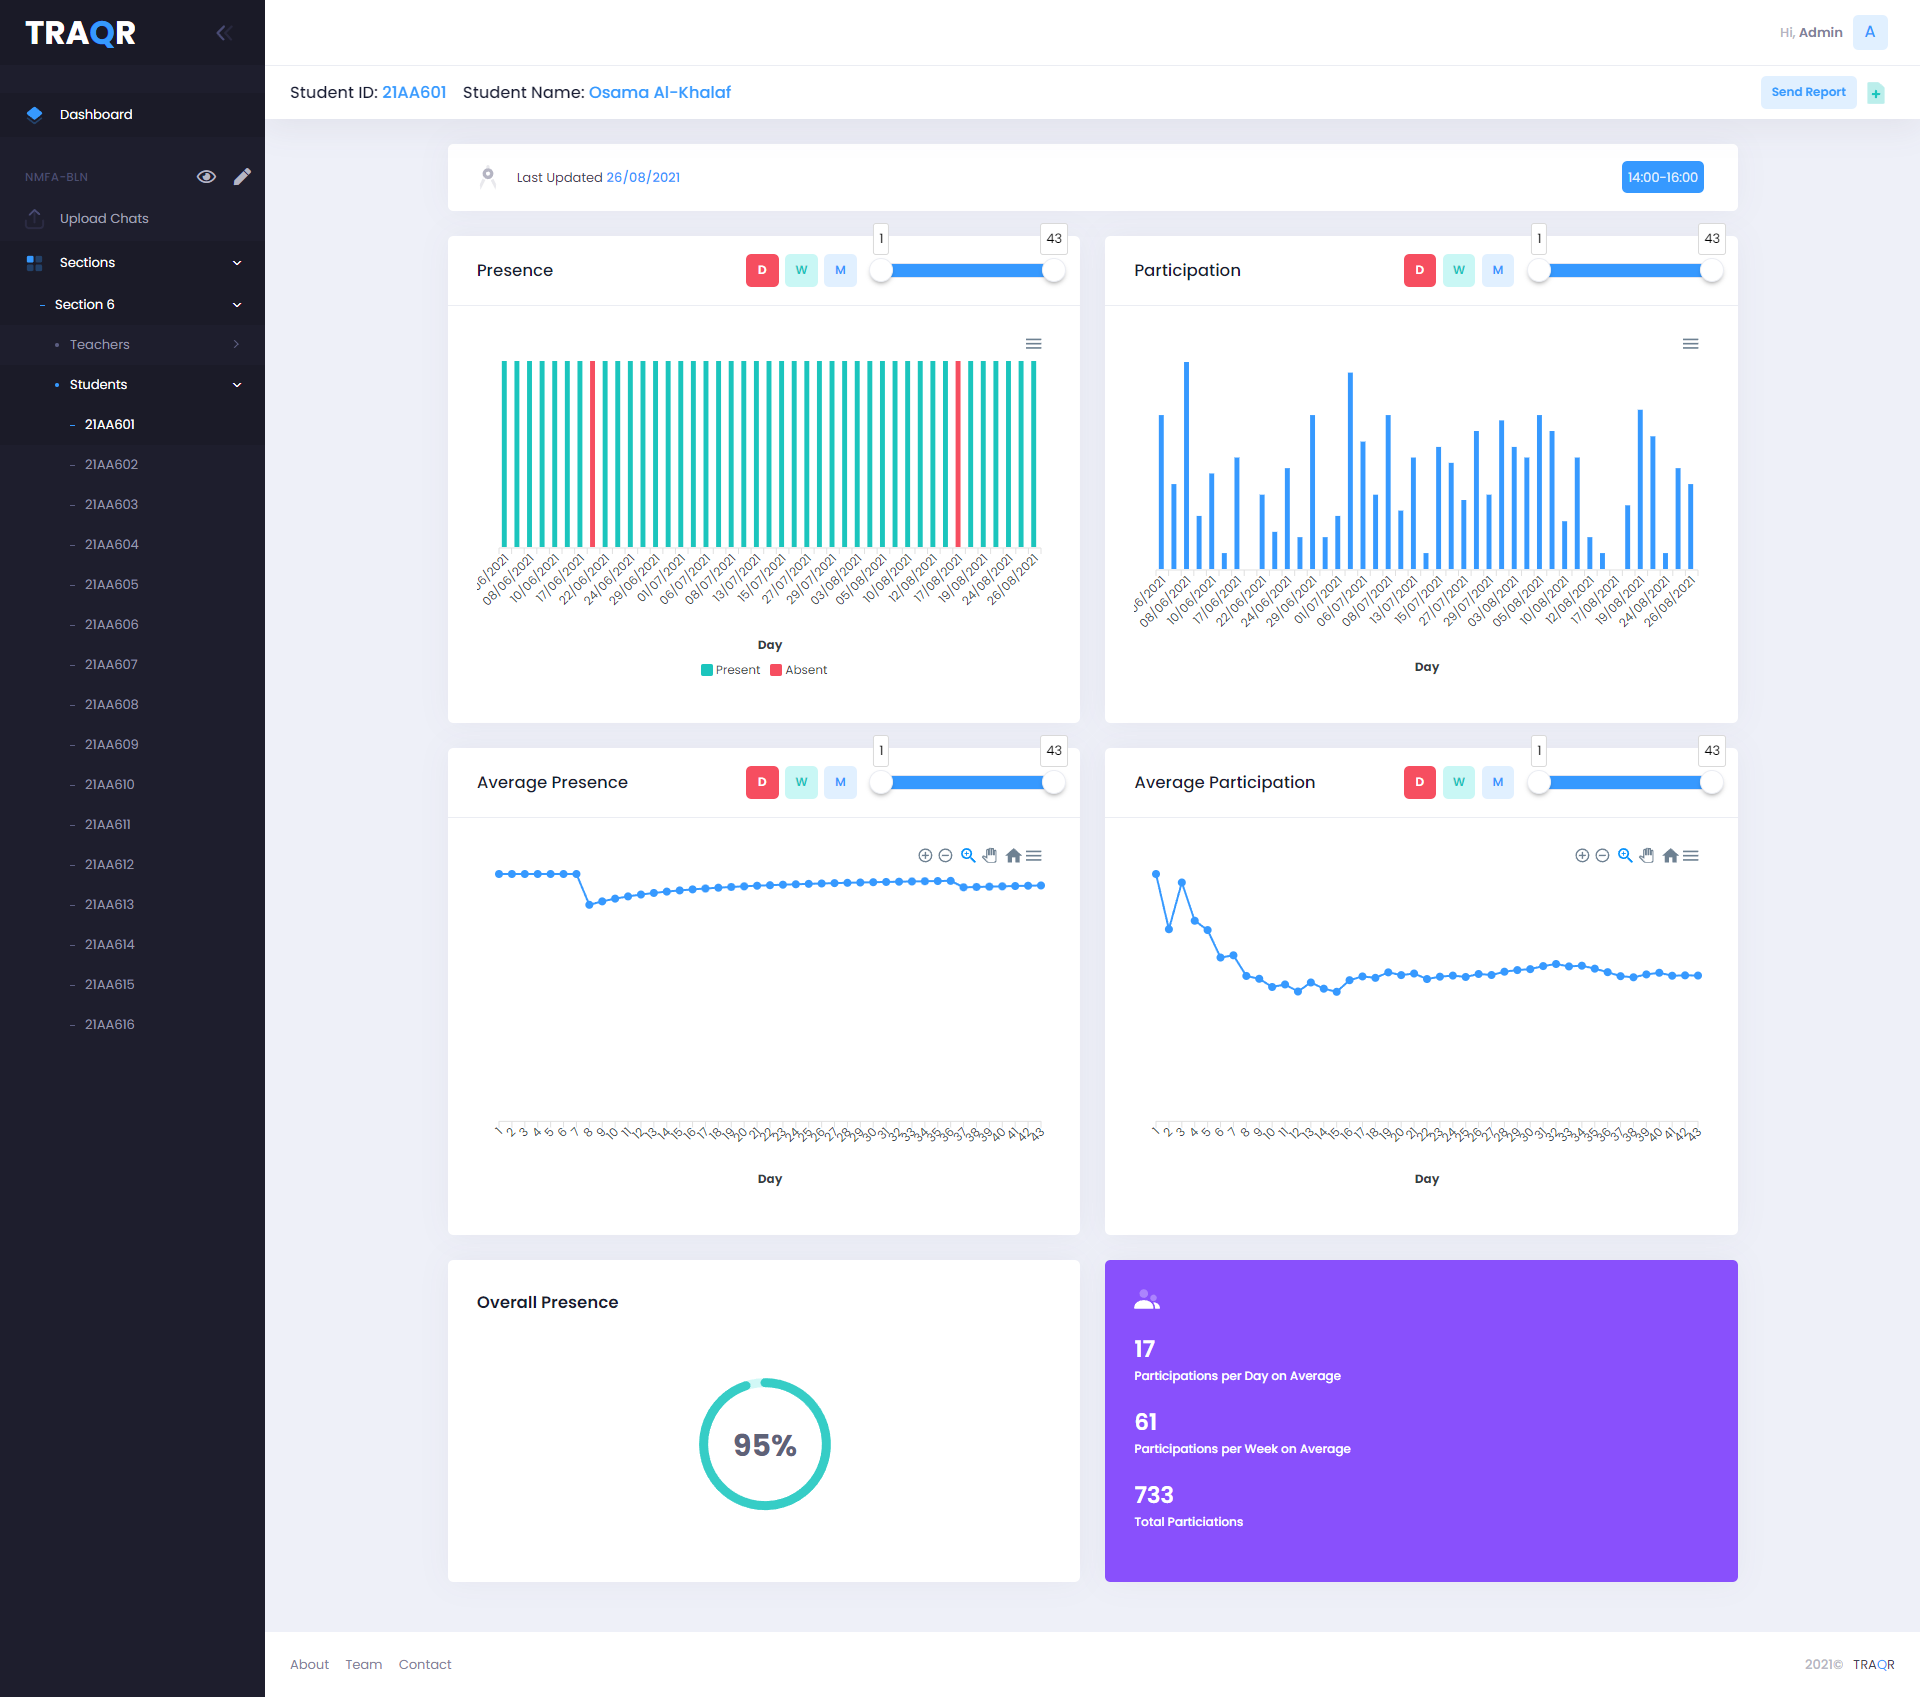Select Weekly (W) view for Presence
Viewport: 1920px width, 1697px height.
click(801, 270)
